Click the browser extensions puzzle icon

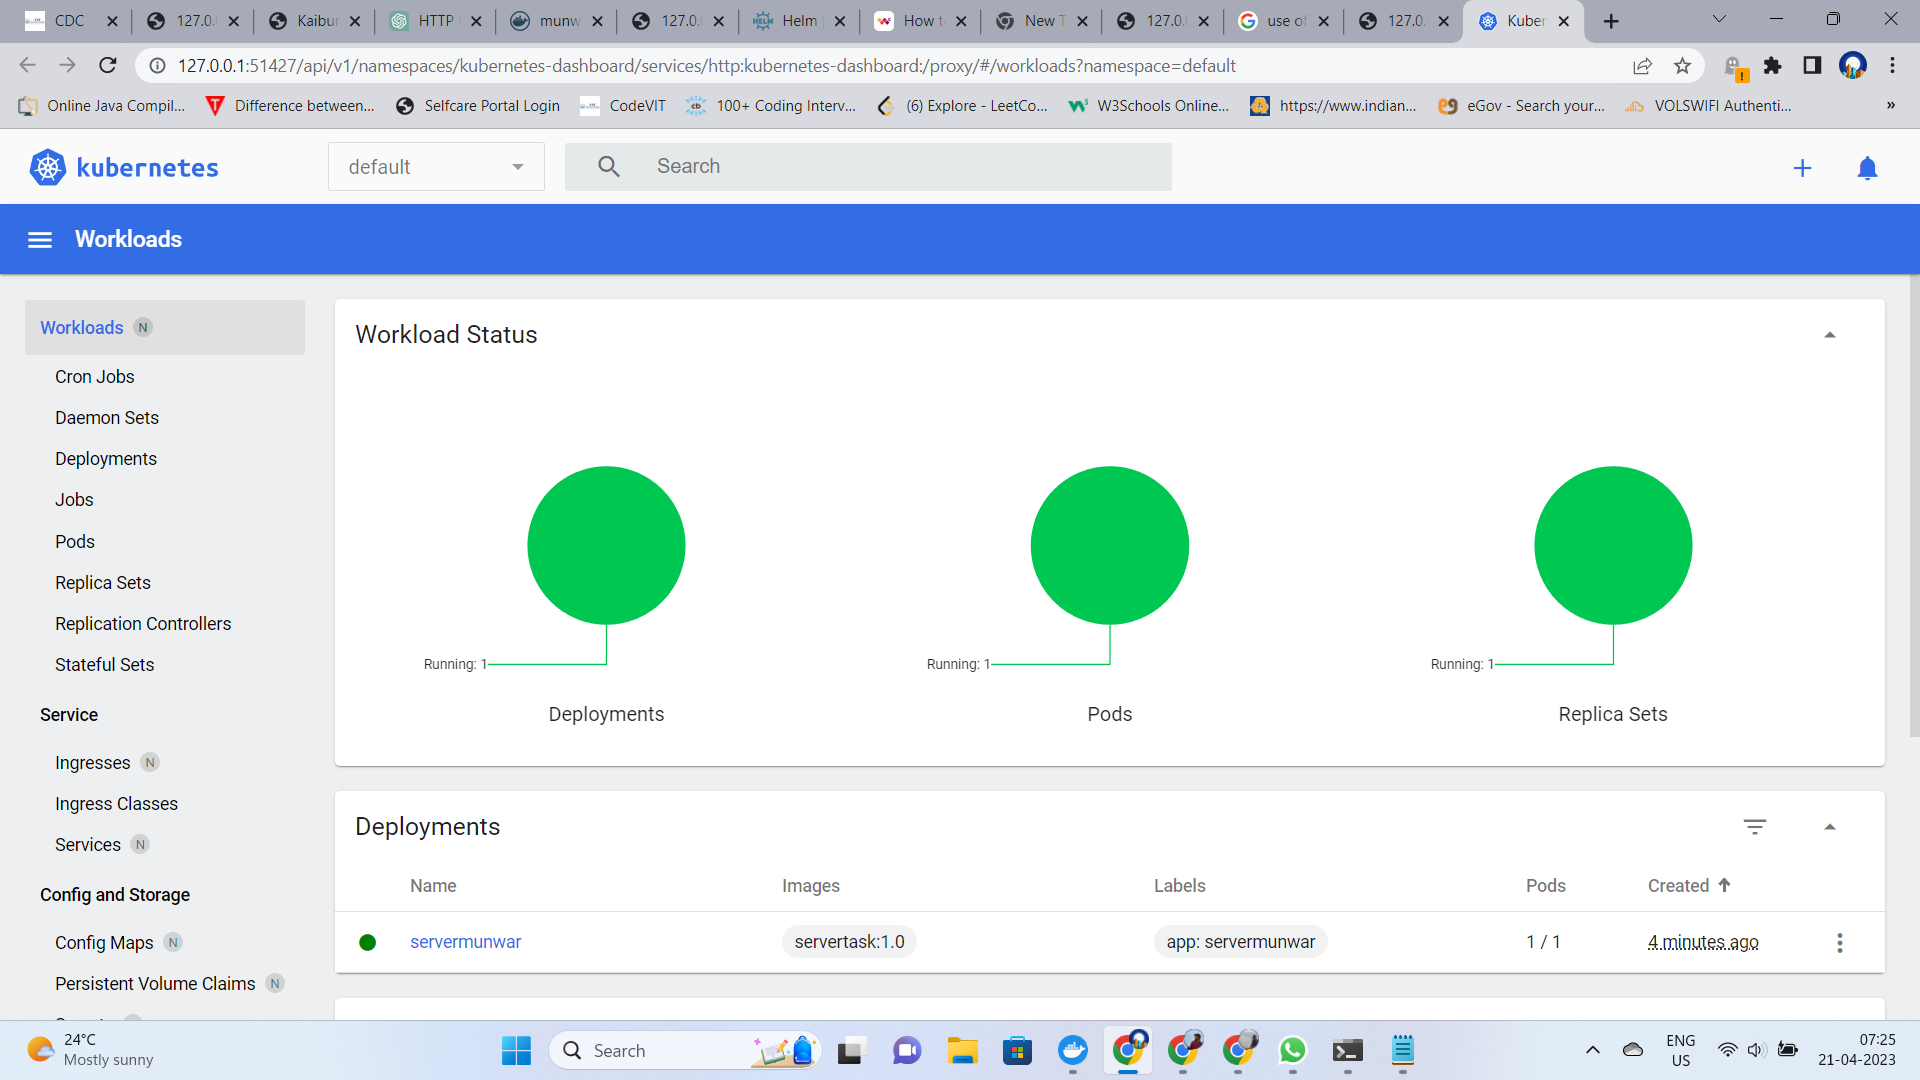(1773, 65)
